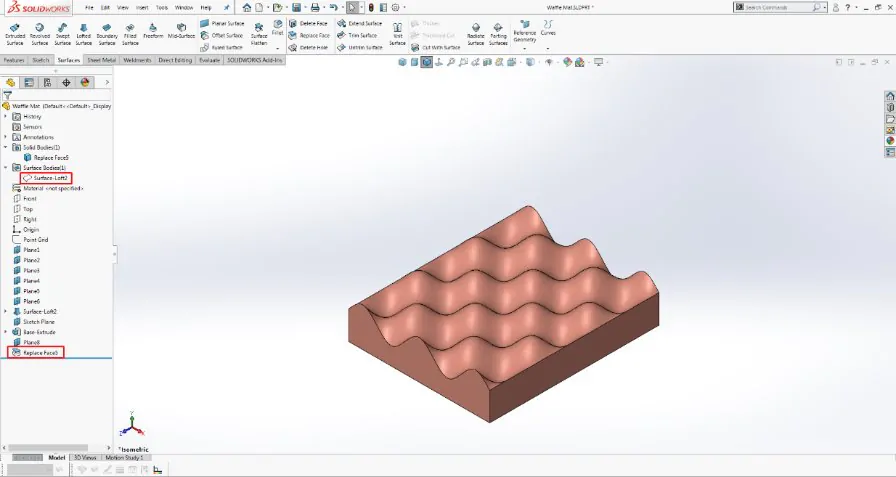Viewport: 896px width, 477px height.
Task: Select the Surface-Loft2 surface body
Action: coord(46,178)
